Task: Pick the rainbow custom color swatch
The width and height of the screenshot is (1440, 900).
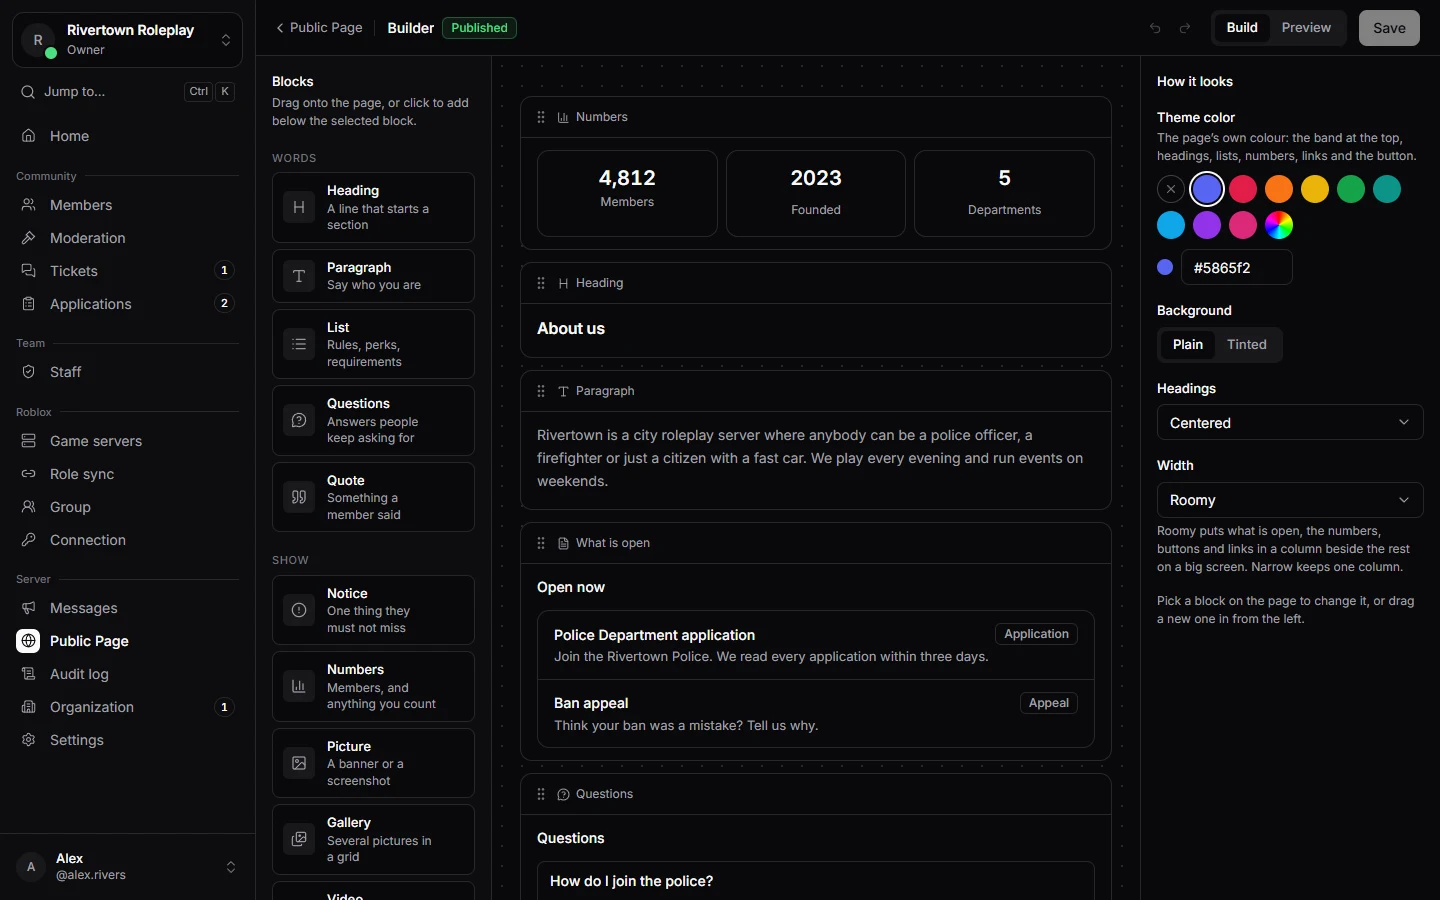Action: pos(1279,225)
